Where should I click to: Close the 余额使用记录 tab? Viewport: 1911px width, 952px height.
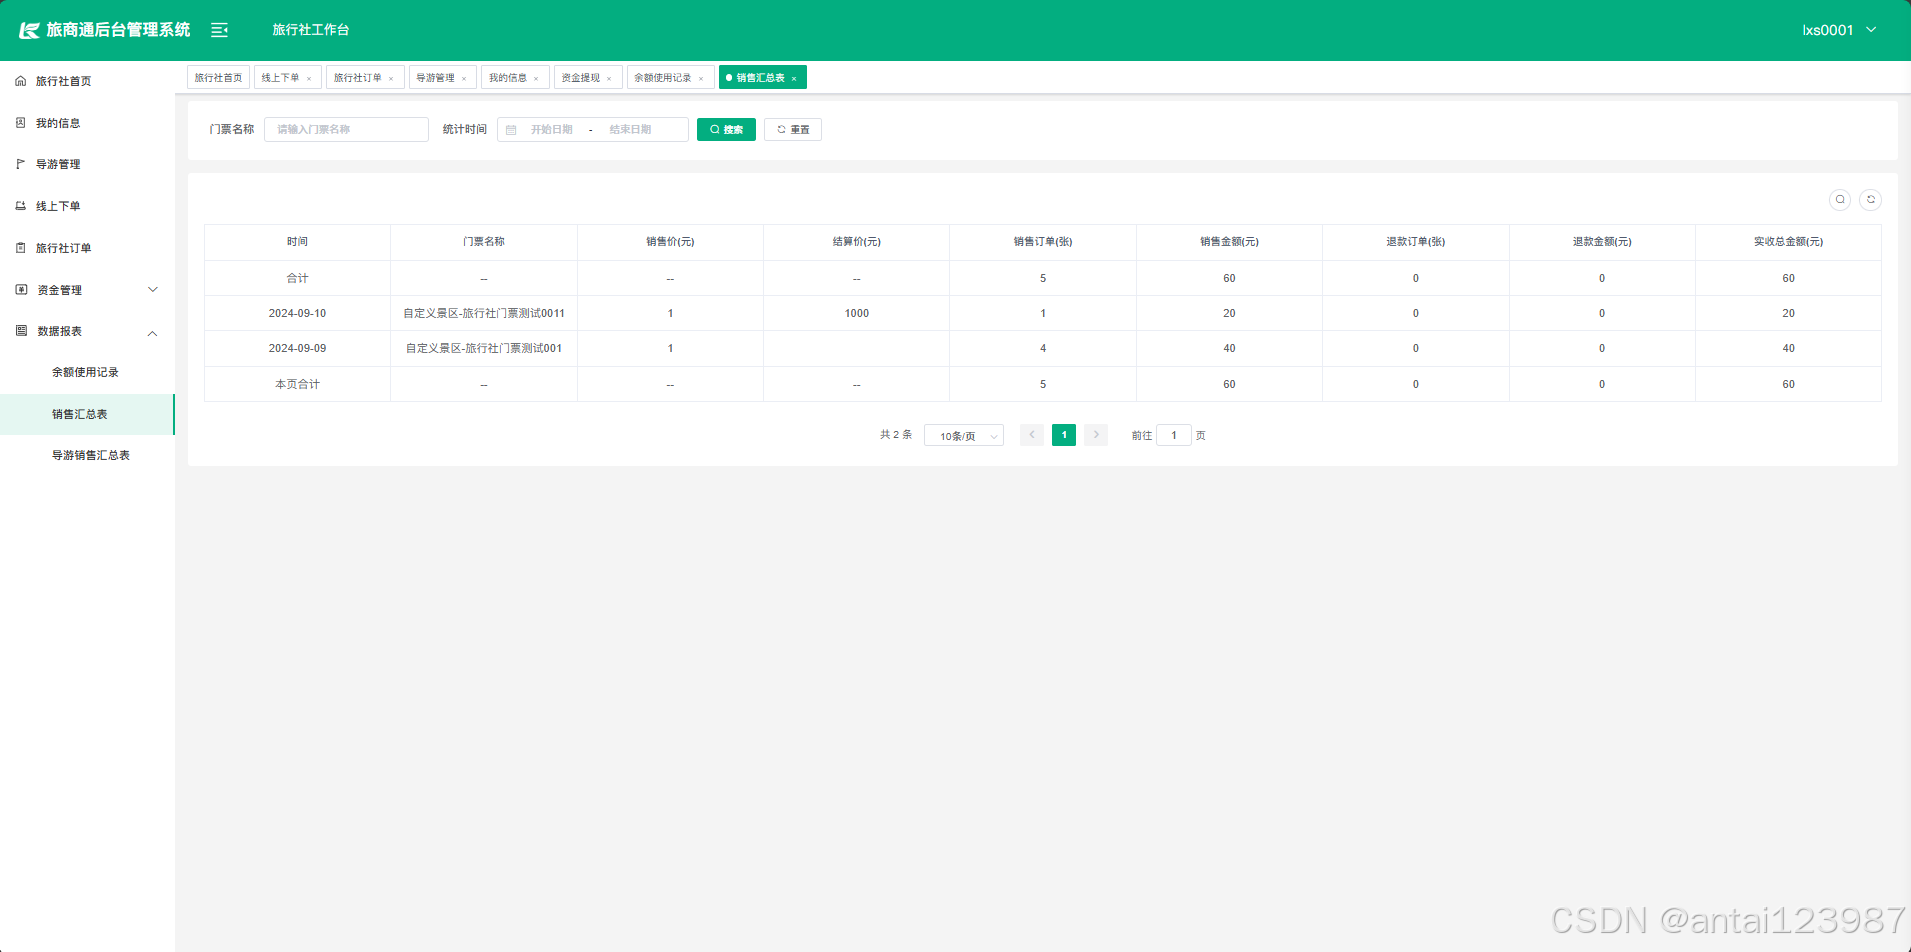coord(701,78)
